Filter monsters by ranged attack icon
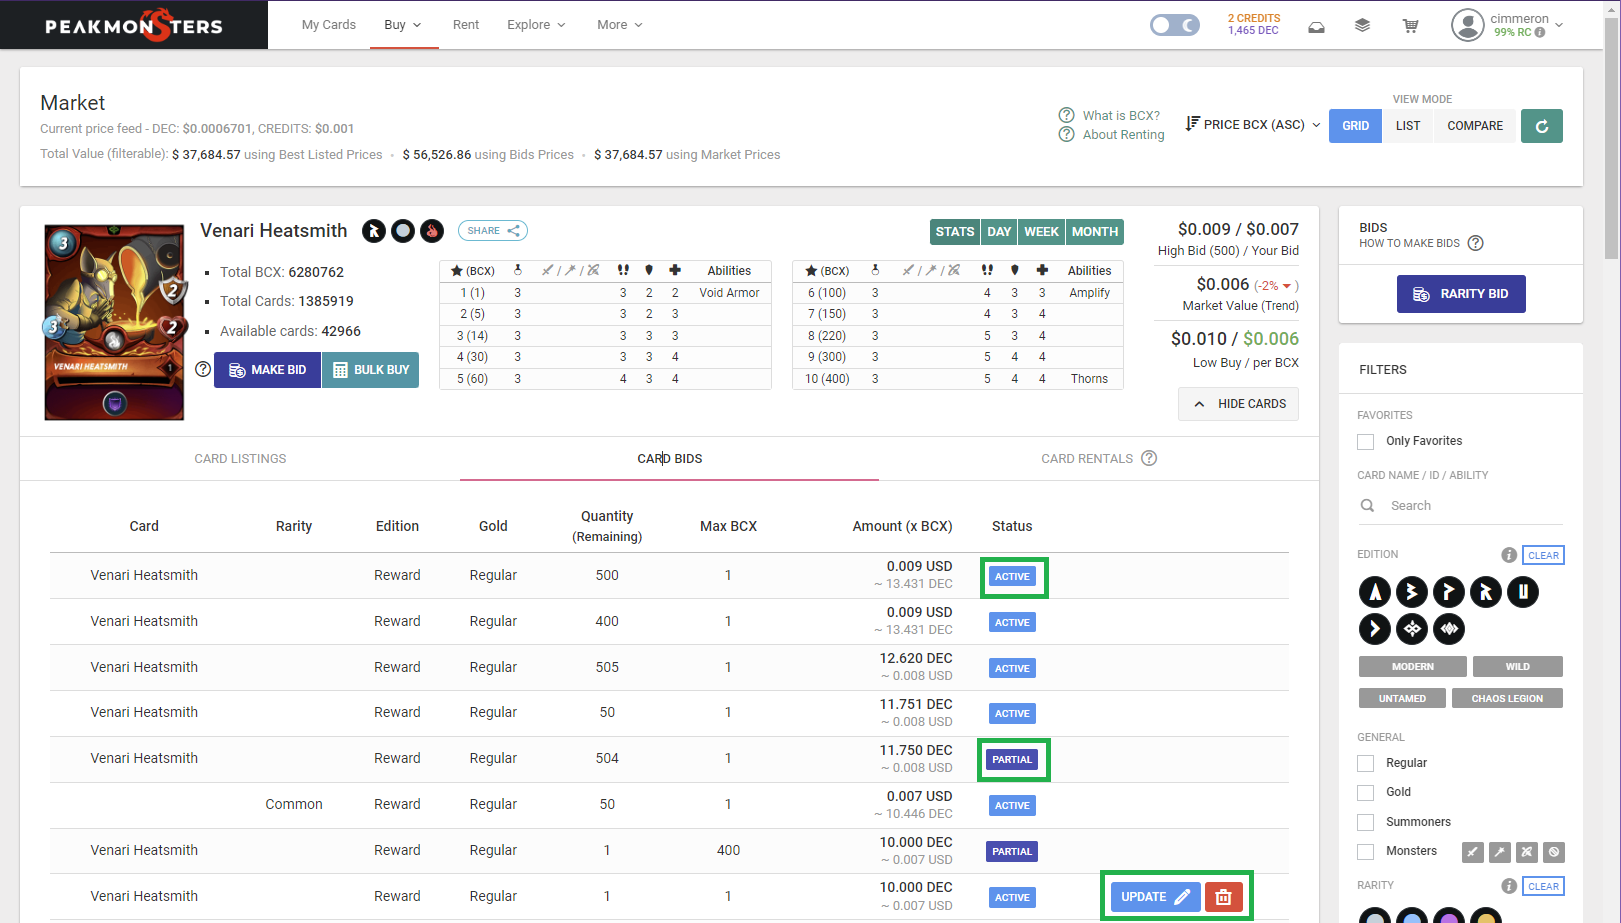 click(x=1526, y=852)
